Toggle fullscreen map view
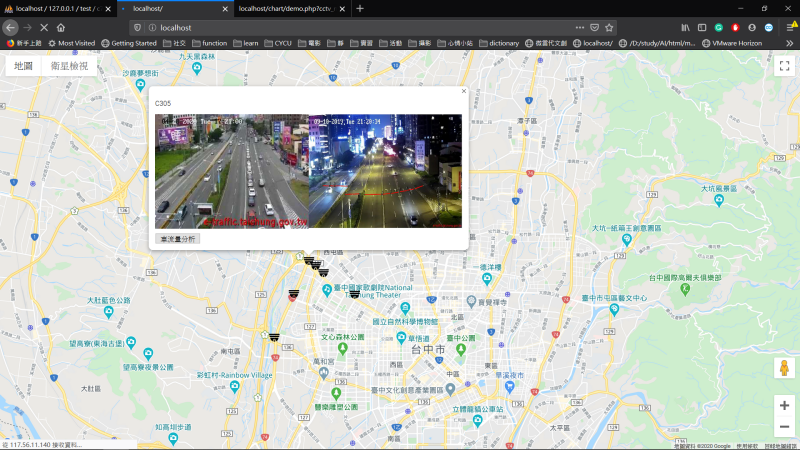 (784, 66)
